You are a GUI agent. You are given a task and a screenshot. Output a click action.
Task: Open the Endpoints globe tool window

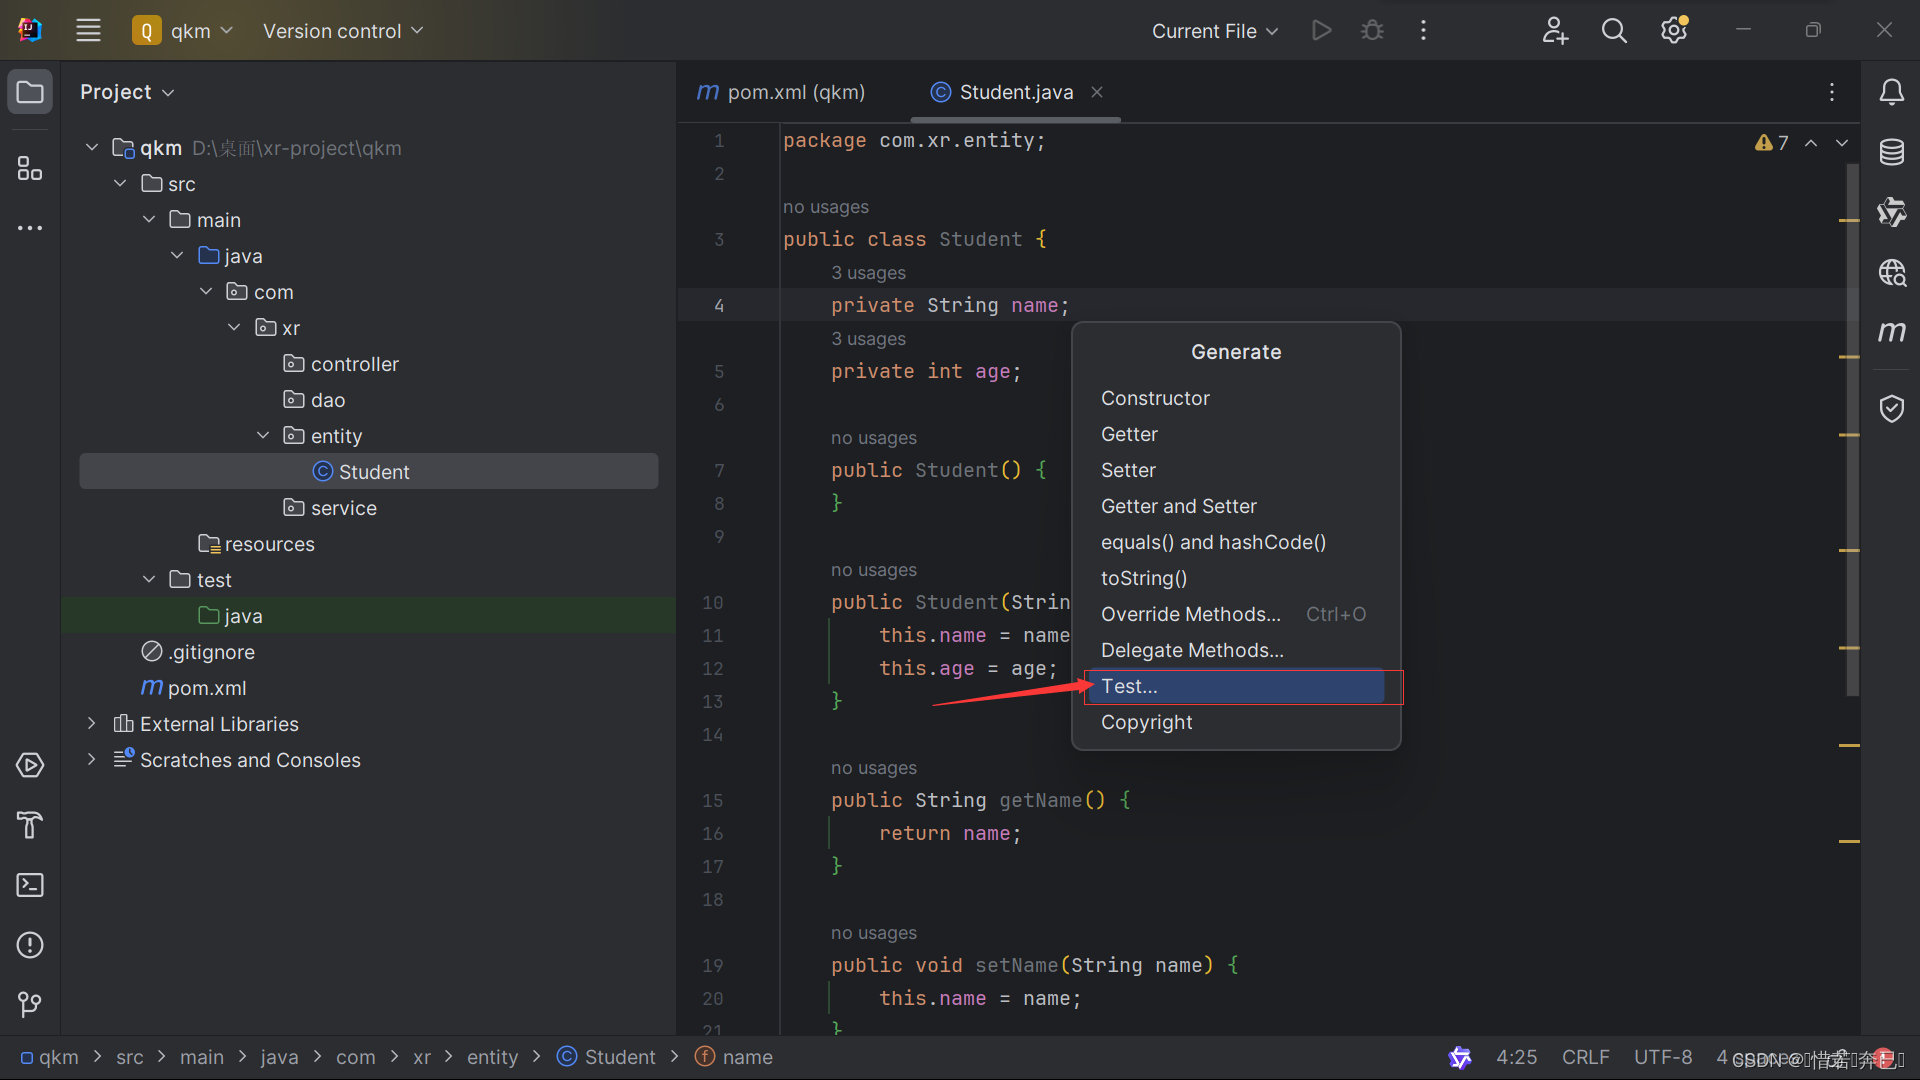click(1891, 272)
